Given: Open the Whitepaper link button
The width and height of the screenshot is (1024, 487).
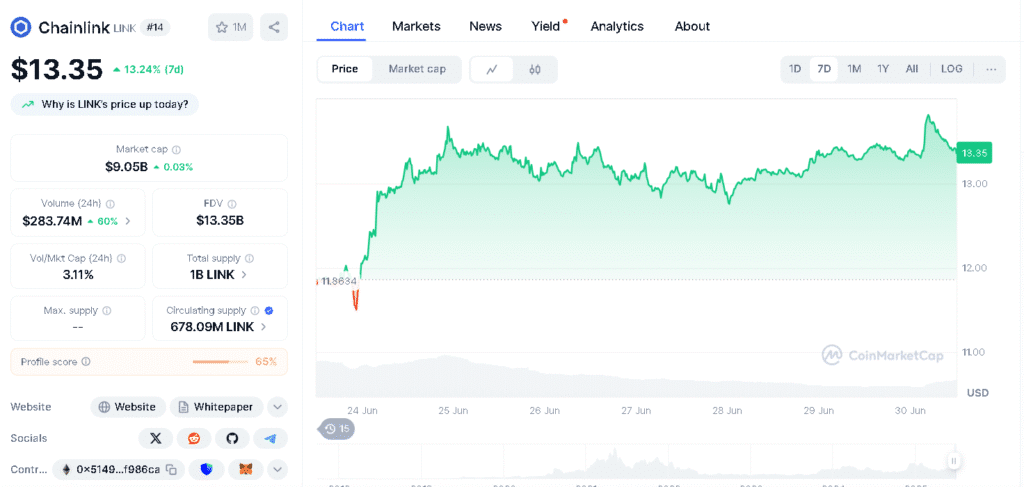Looking at the screenshot, I should [216, 407].
